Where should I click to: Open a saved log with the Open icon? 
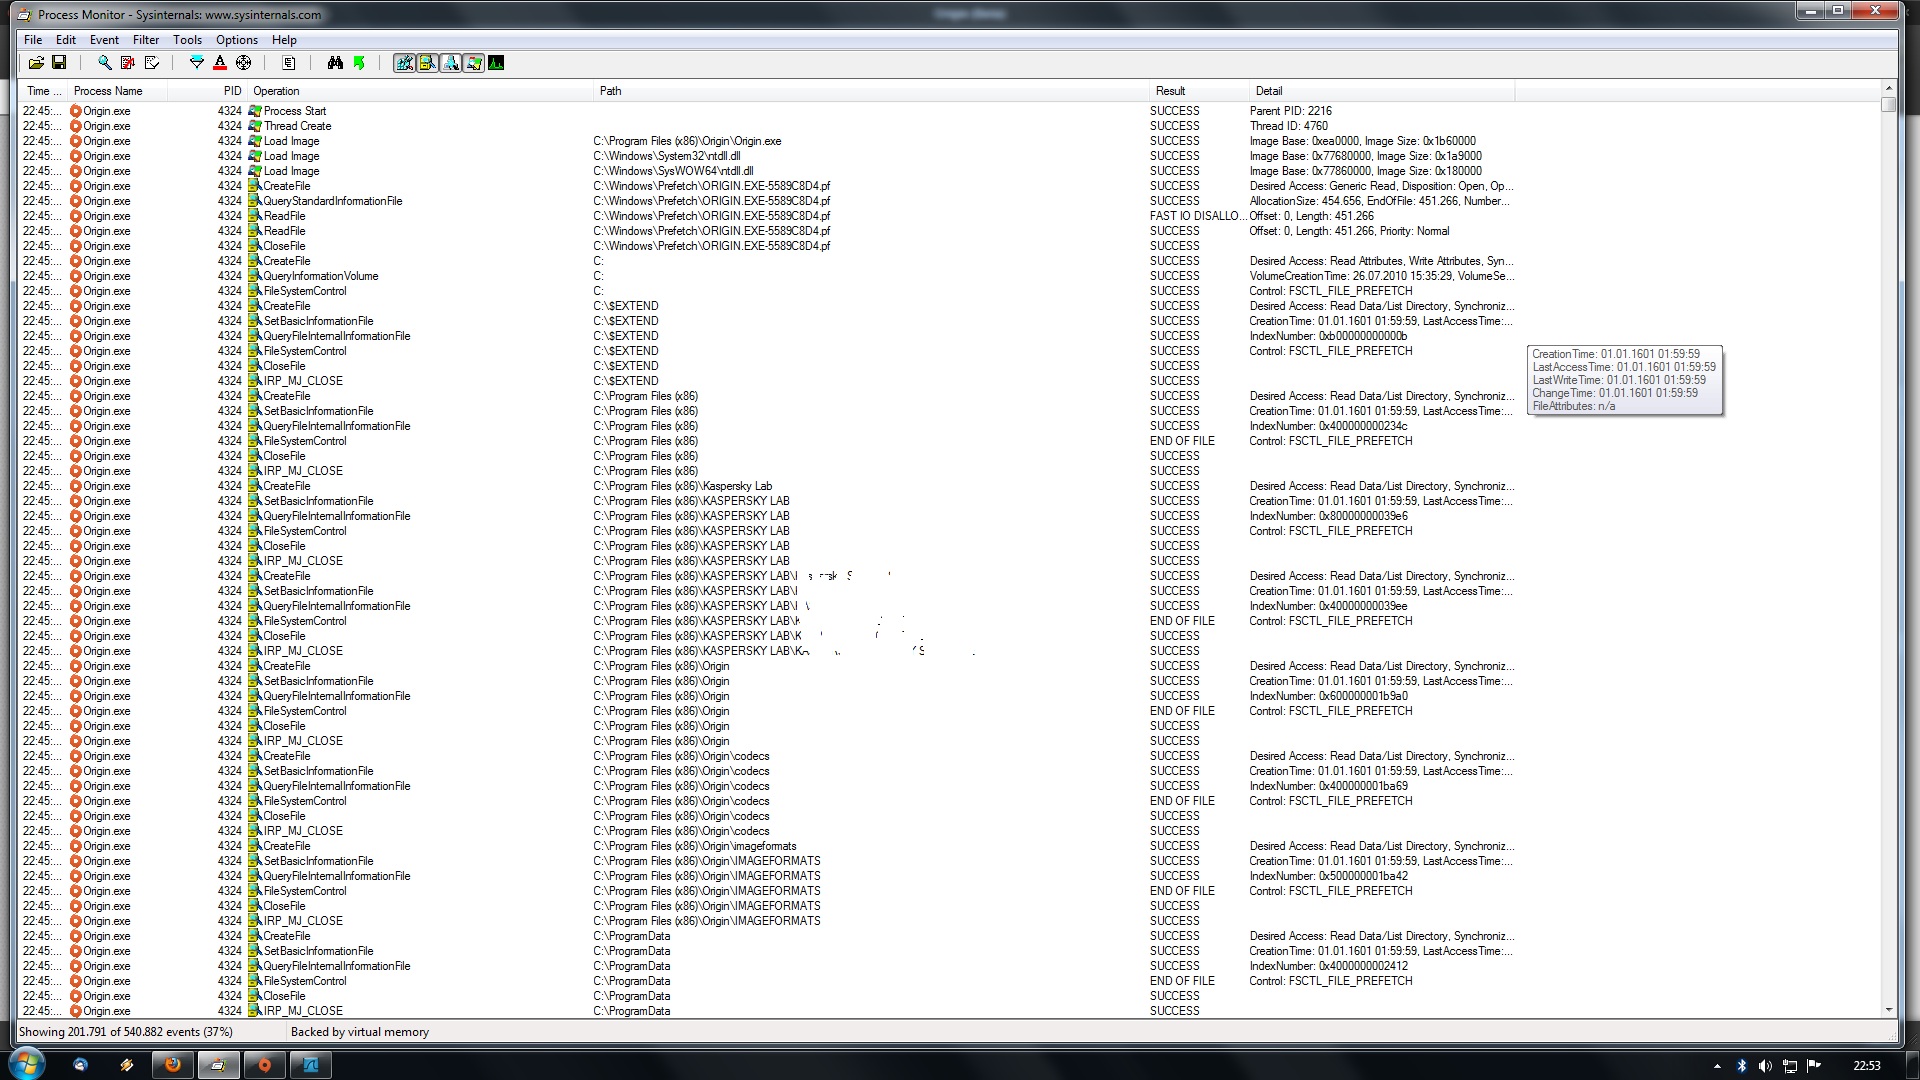pos(36,63)
